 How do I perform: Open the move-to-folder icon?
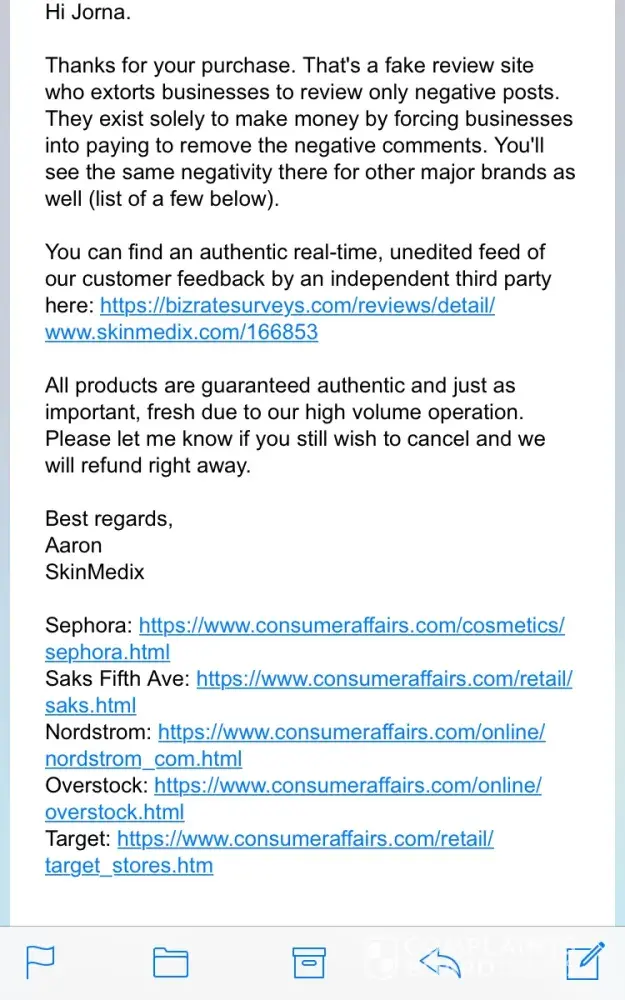coord(171,962)
